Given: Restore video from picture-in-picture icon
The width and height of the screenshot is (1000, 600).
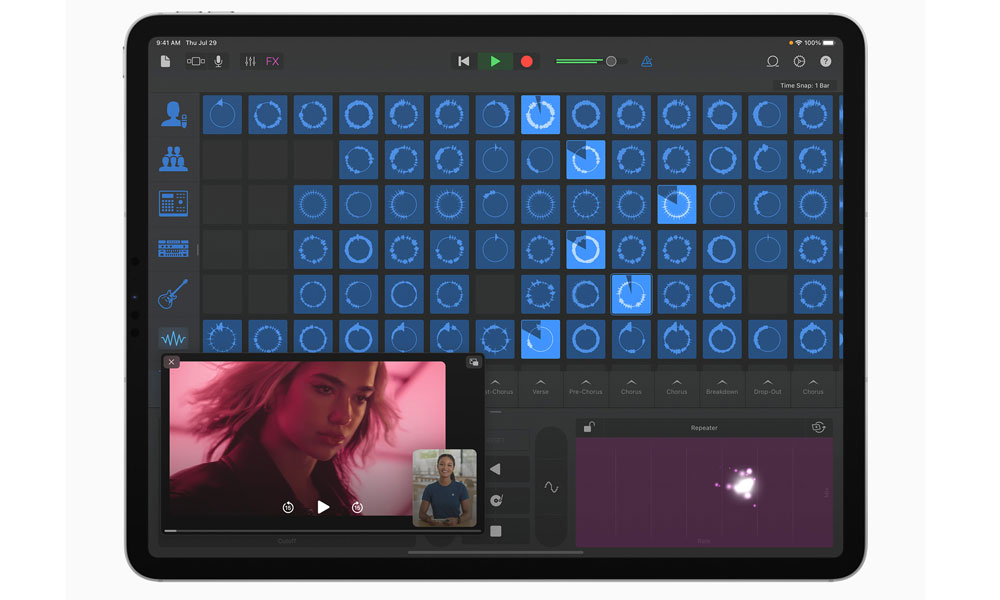Looking at the screenshot, I should tap(474, 362).
